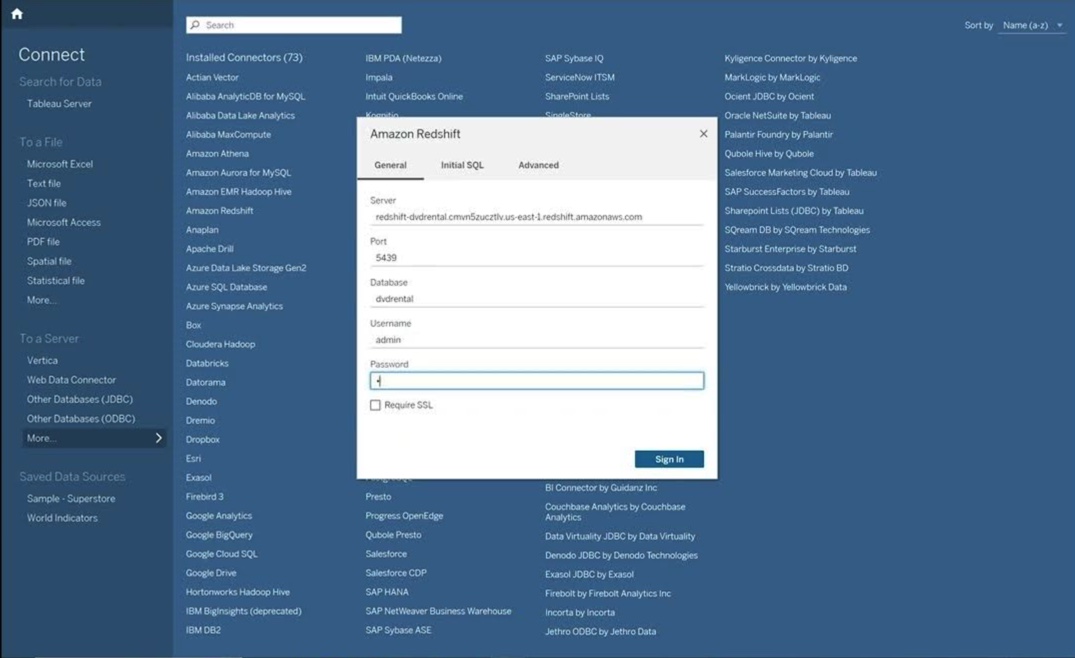Select Tableau Server under Search for Data

point(59,104)
